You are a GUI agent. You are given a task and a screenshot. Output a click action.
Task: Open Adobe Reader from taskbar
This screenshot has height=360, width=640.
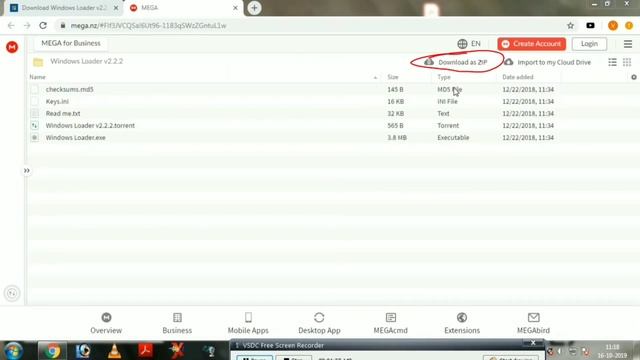(145, 351)
